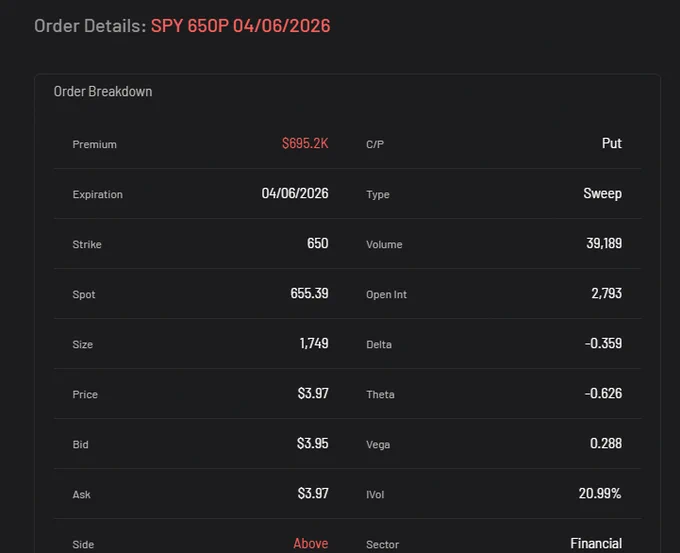The height and width of the screenshot is (553, 680).
Task: Select the Side label
Action: [83, 544]
